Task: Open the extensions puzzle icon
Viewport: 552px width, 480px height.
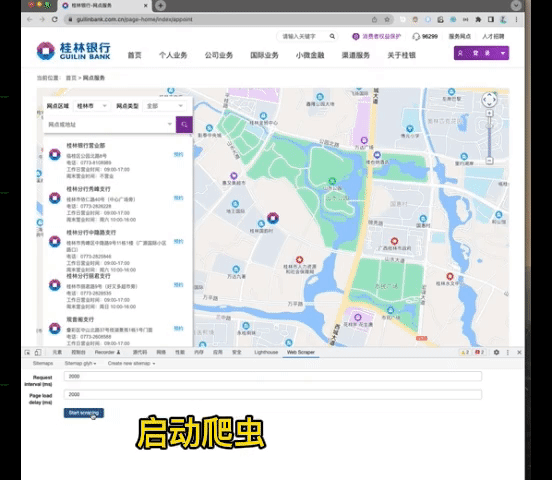Action: tap(478, 19)
